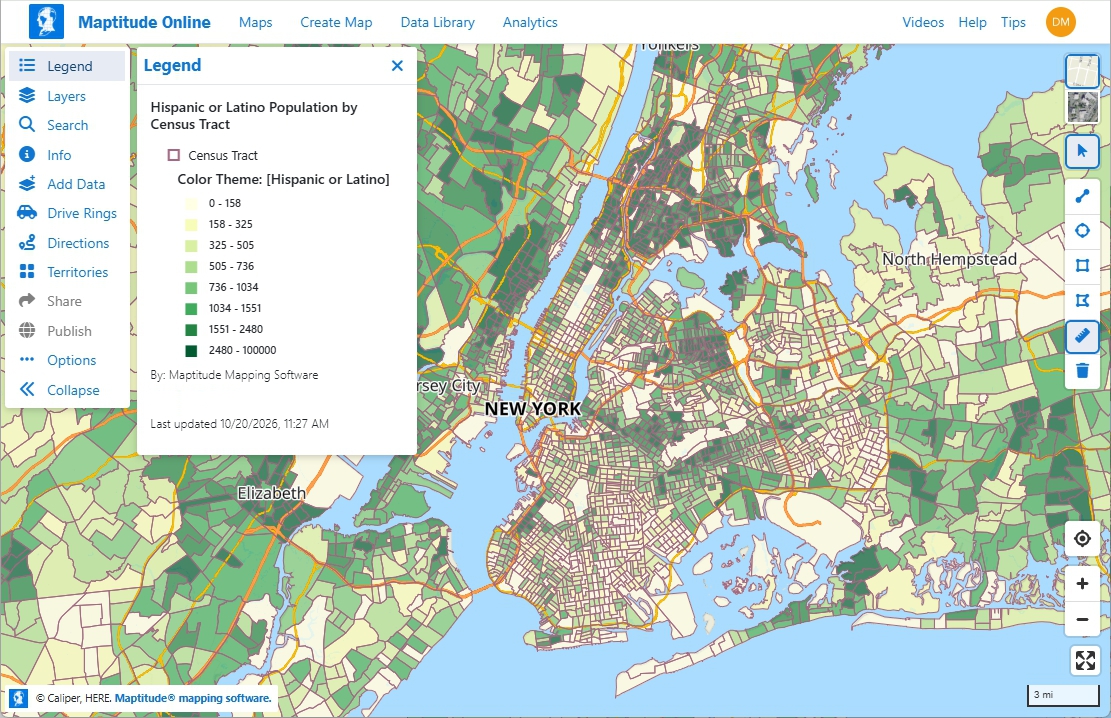Click the North Hempstead map label
The width and height of the screenshot is (1111, 718).
click(949, 259)
